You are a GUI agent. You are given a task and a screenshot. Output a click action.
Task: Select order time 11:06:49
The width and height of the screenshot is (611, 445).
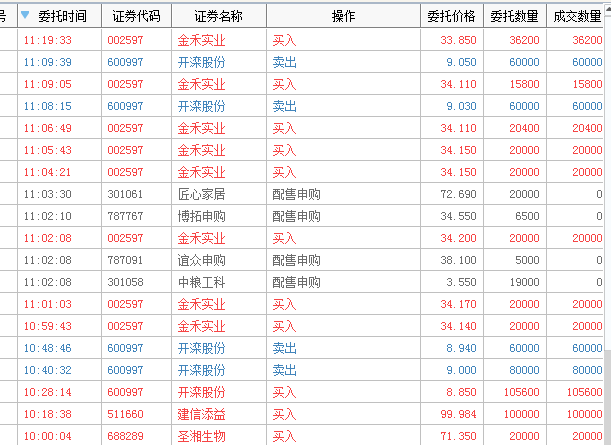[48, 128]
